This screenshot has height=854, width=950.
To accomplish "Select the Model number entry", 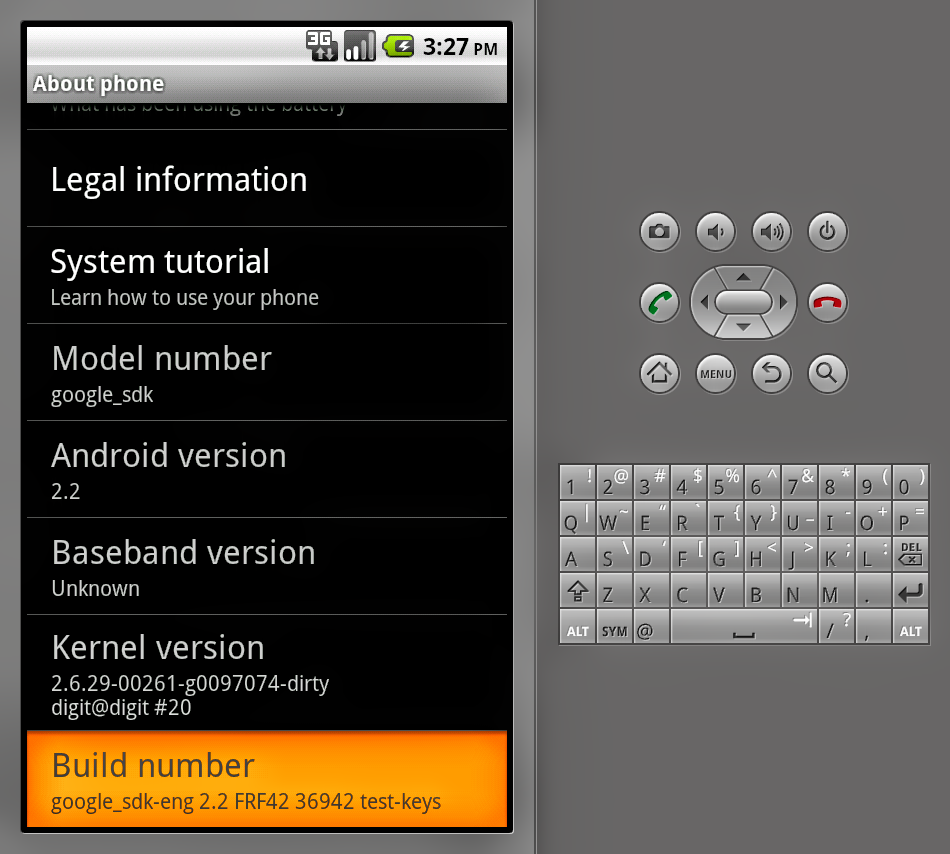I will point(267,372).
